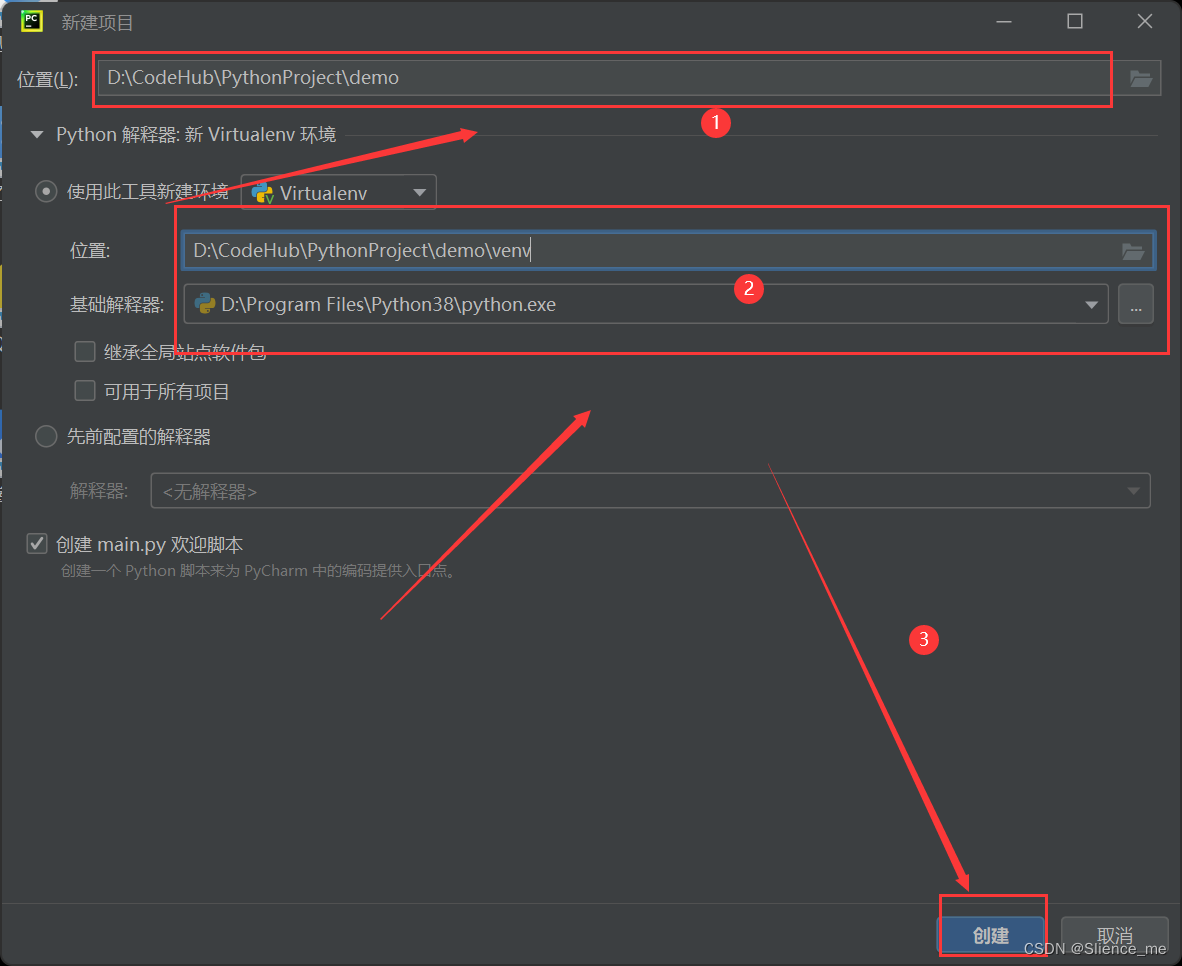The width and height of the screenshot is (1182, 966).
Task: Close the 新建项目 dialog
Action: point(1144,22)
